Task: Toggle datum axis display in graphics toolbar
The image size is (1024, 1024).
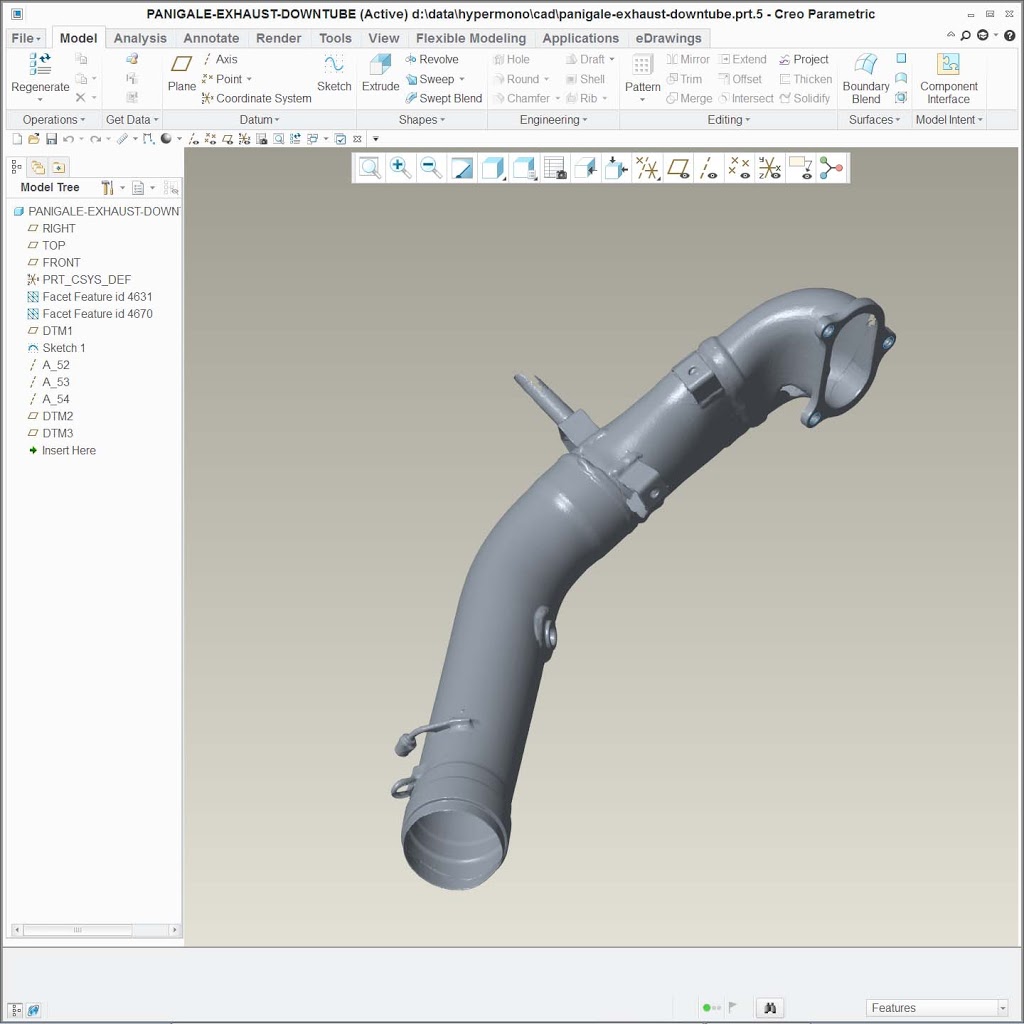Action: point(709,168)
